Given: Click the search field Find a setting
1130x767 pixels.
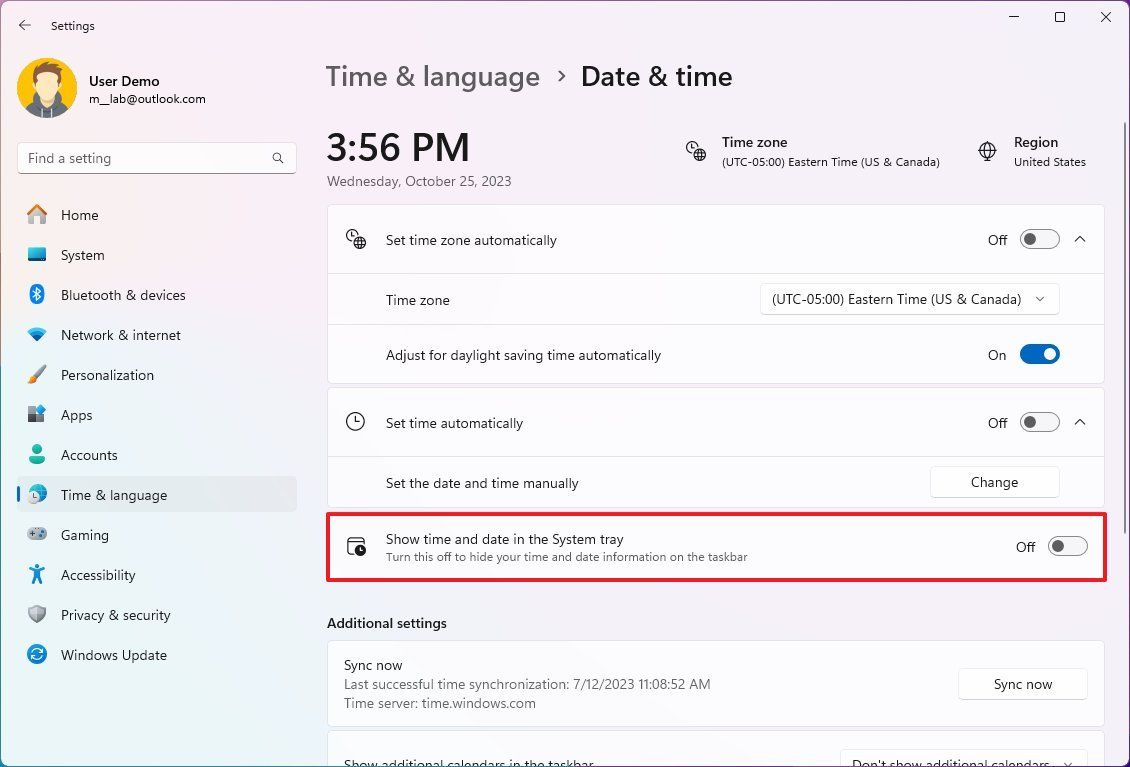Looking at the screenshot, I should click(x=157, y=158).
